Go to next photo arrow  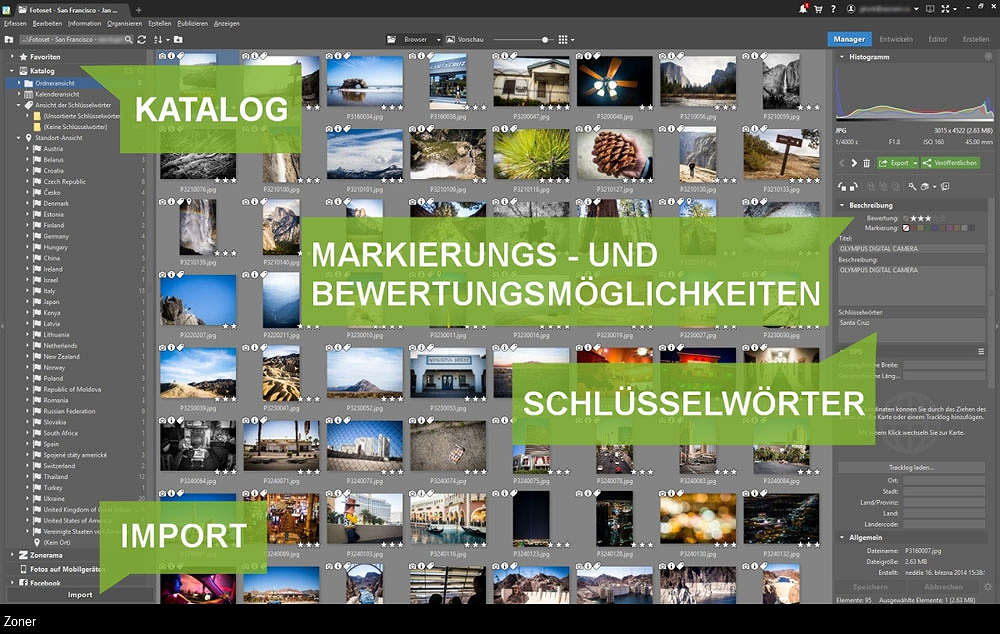853,163
